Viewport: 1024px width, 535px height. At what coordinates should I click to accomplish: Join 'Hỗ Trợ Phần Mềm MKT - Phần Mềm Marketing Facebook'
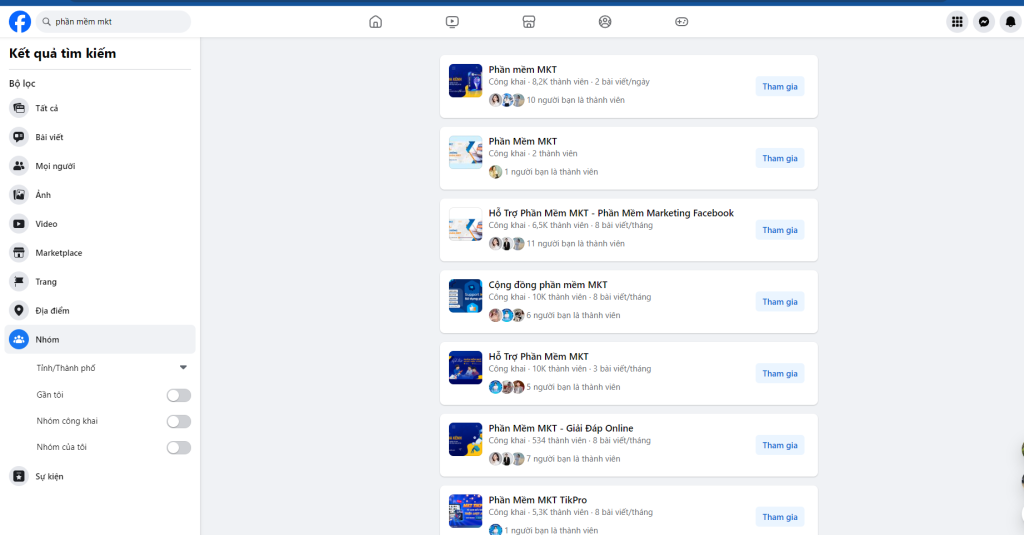click(780, 230)
